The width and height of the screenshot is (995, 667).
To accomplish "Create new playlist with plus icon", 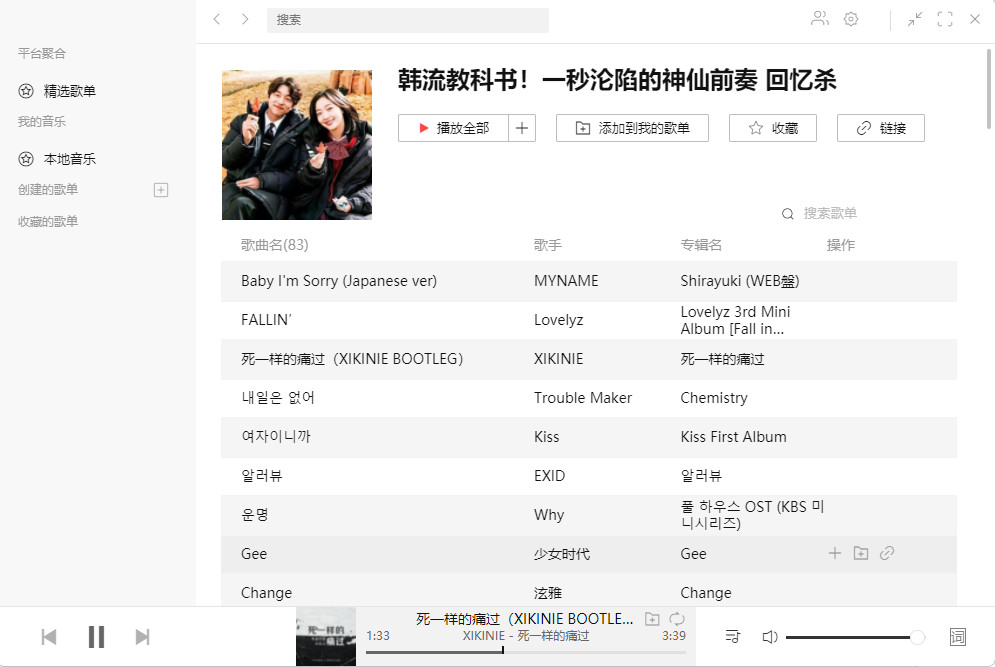I will [x=161, y=190].
